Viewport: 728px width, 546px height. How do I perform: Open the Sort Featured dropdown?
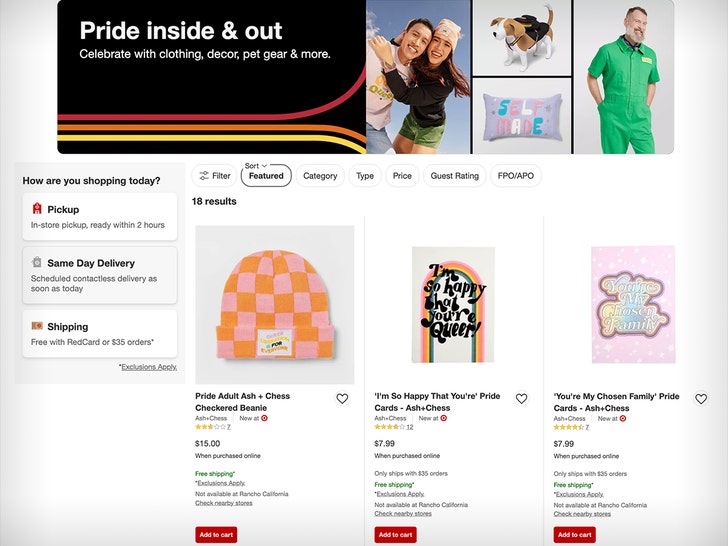[266, 176]
